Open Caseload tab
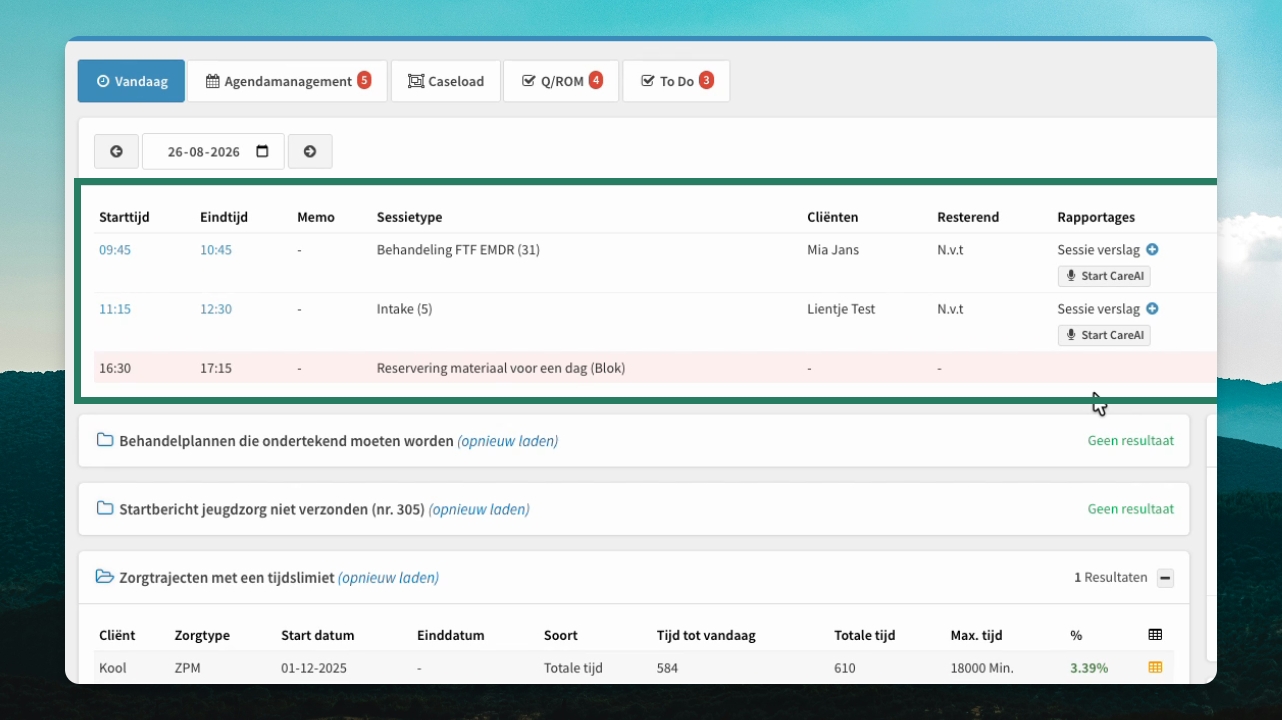 click(x=446, y=81)
